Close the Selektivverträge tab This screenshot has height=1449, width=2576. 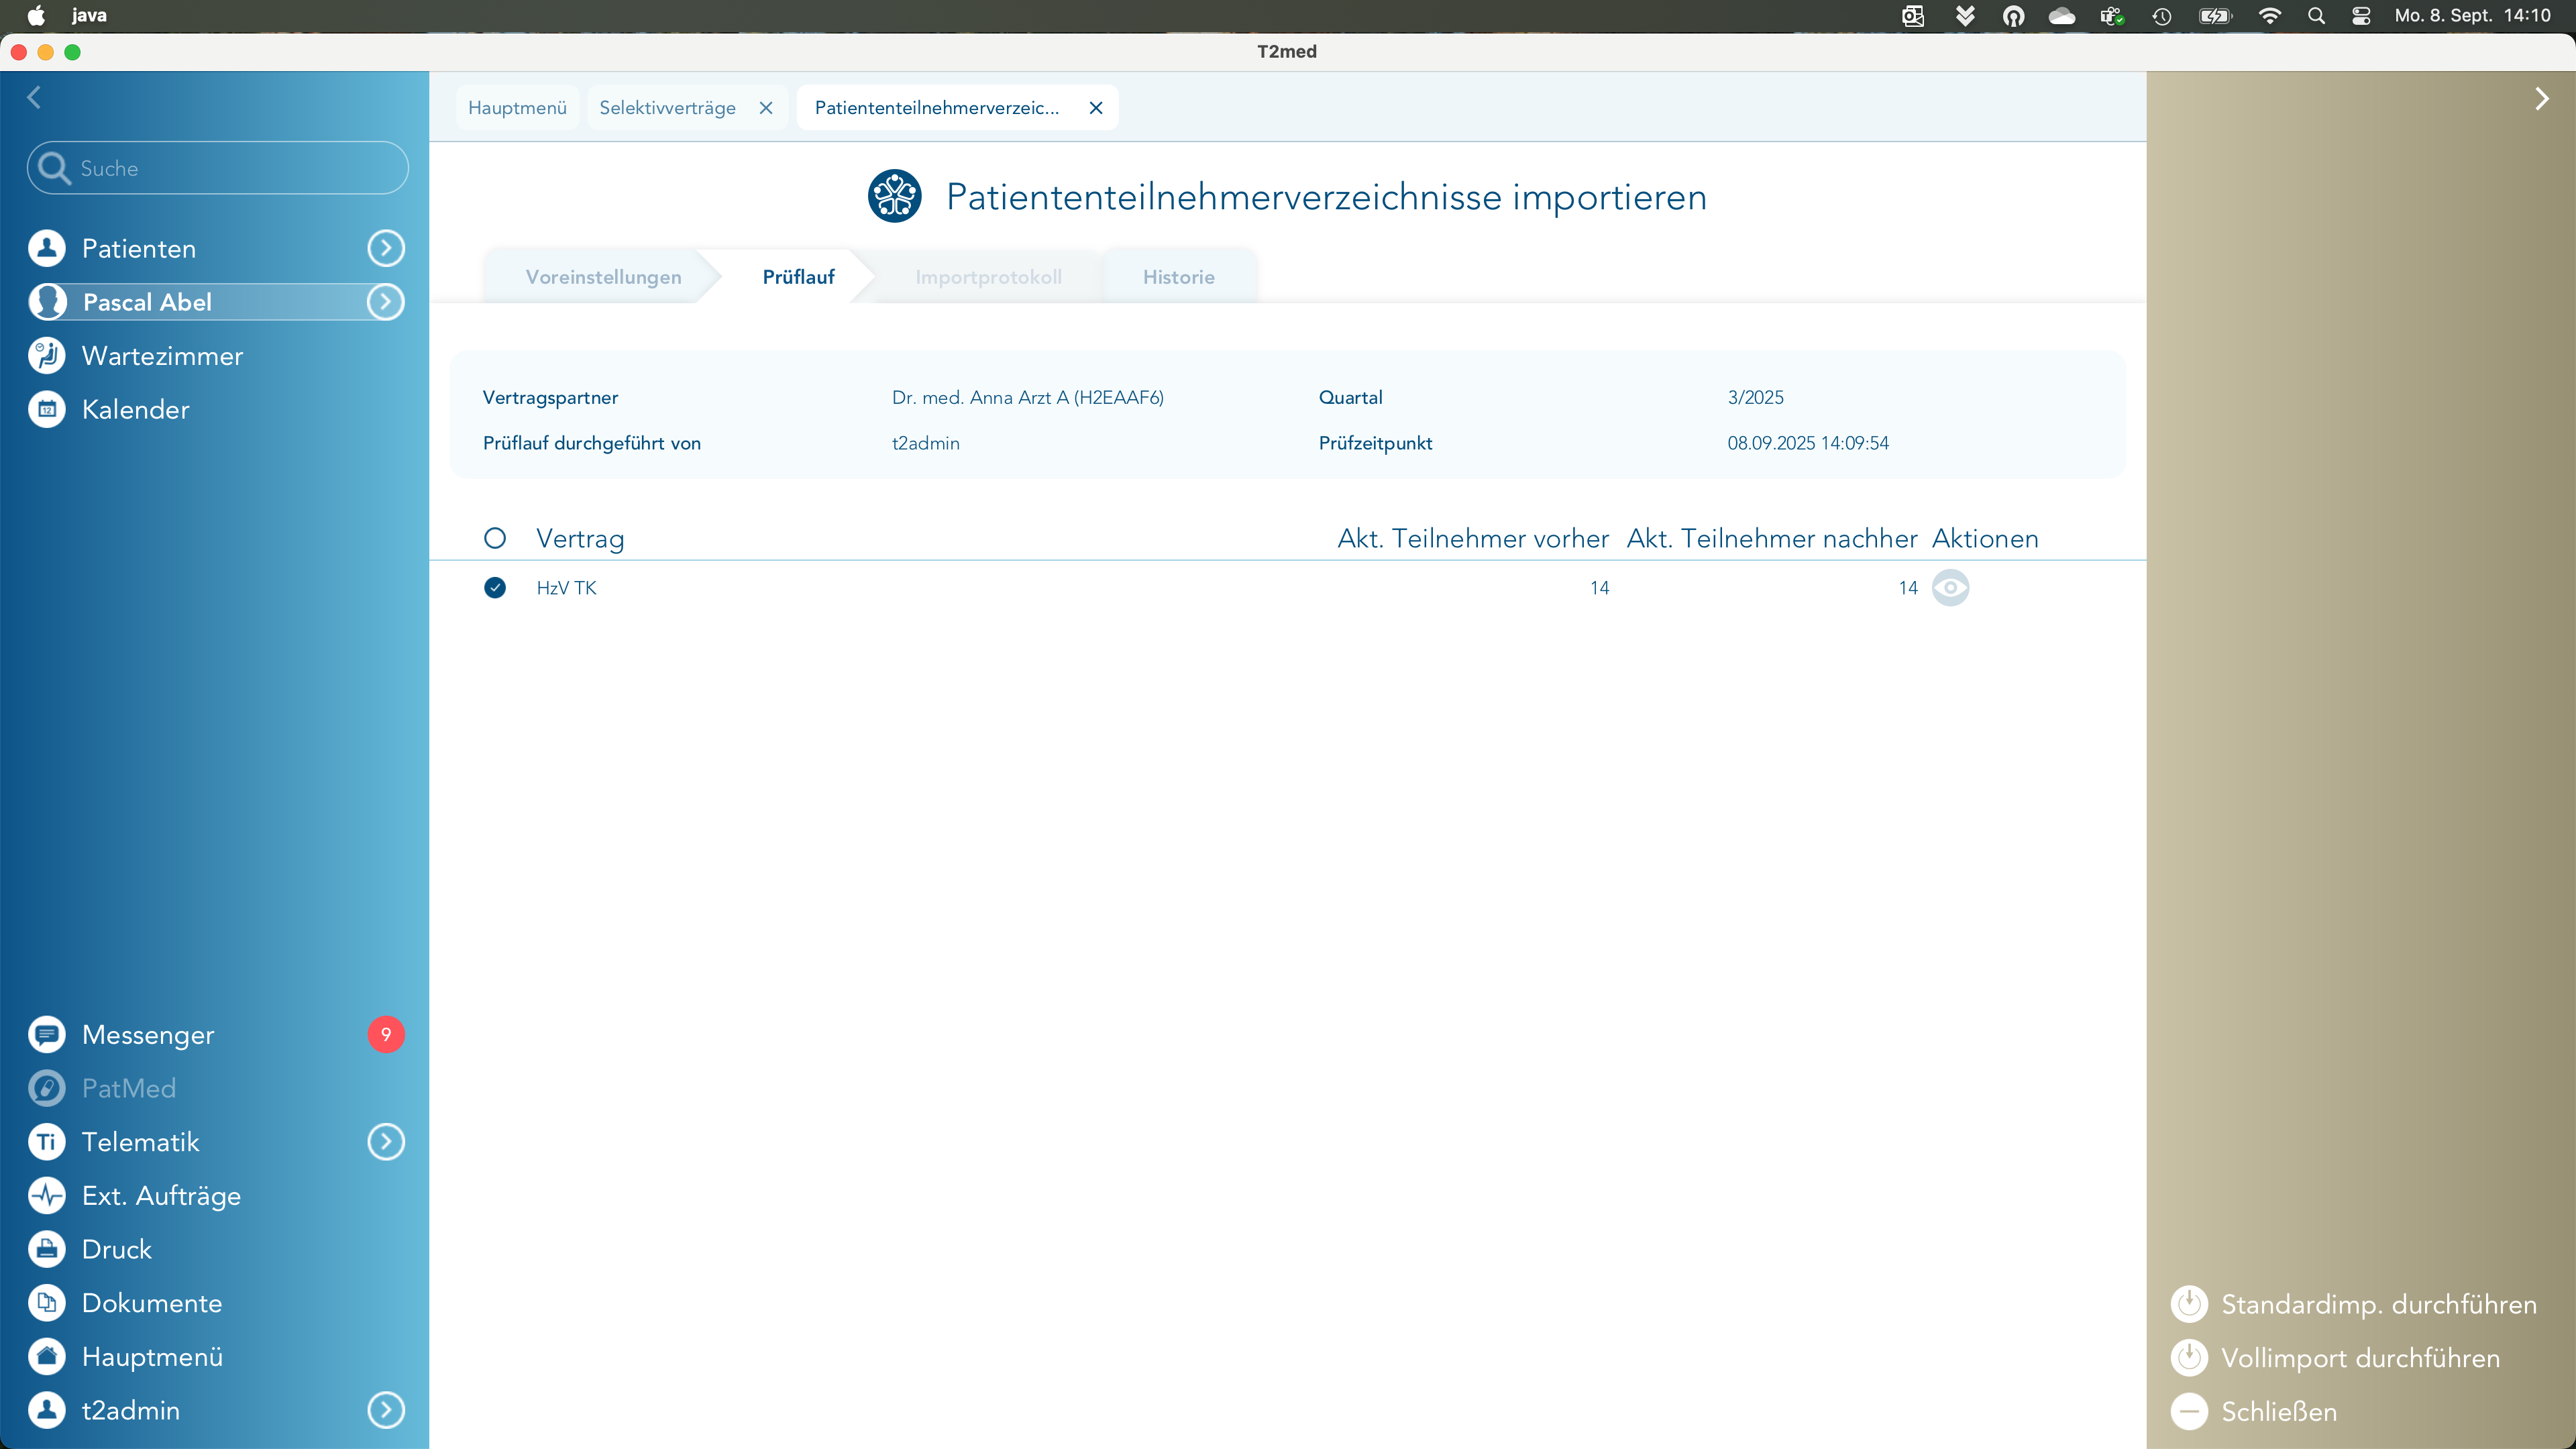click(x=766, y=108)
